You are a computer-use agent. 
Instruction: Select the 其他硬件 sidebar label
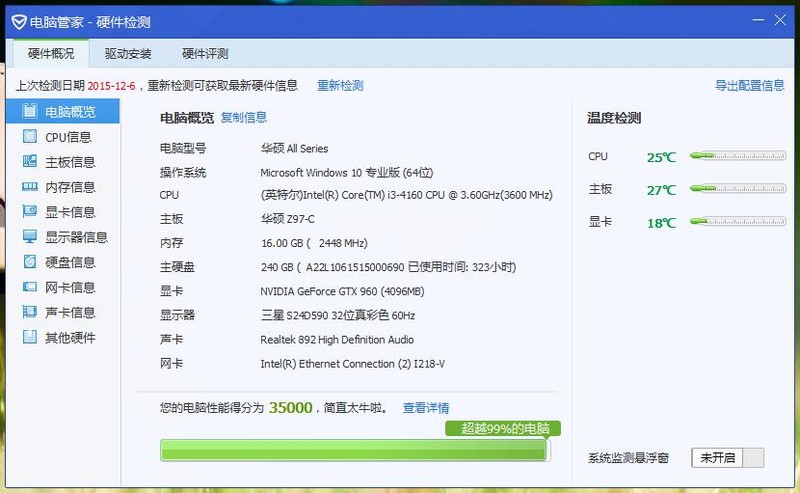point(70,337)
